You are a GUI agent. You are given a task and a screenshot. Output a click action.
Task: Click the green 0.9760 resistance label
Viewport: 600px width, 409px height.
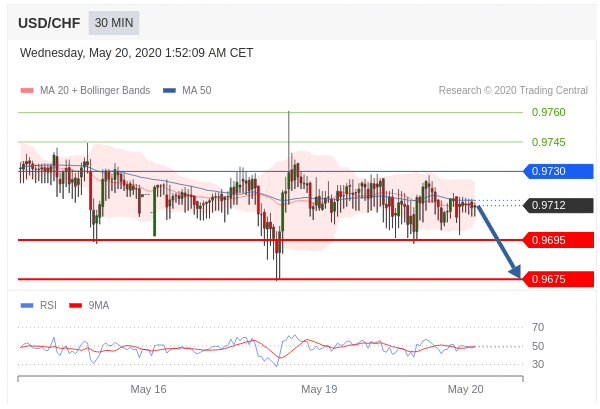pyautogui.click(x=548, y=112)
